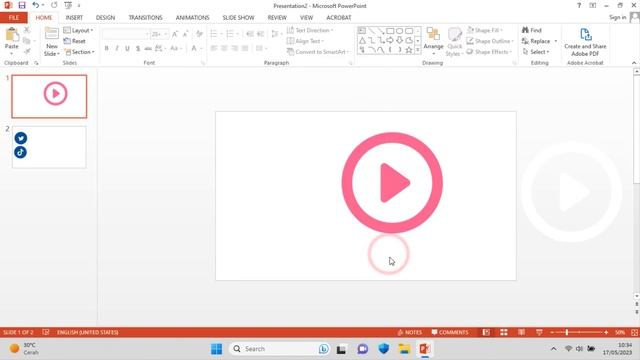The height and width of the screenshot is (360, 640).
Task: Toggle the Notes pane
Action: tap(409, 332)
